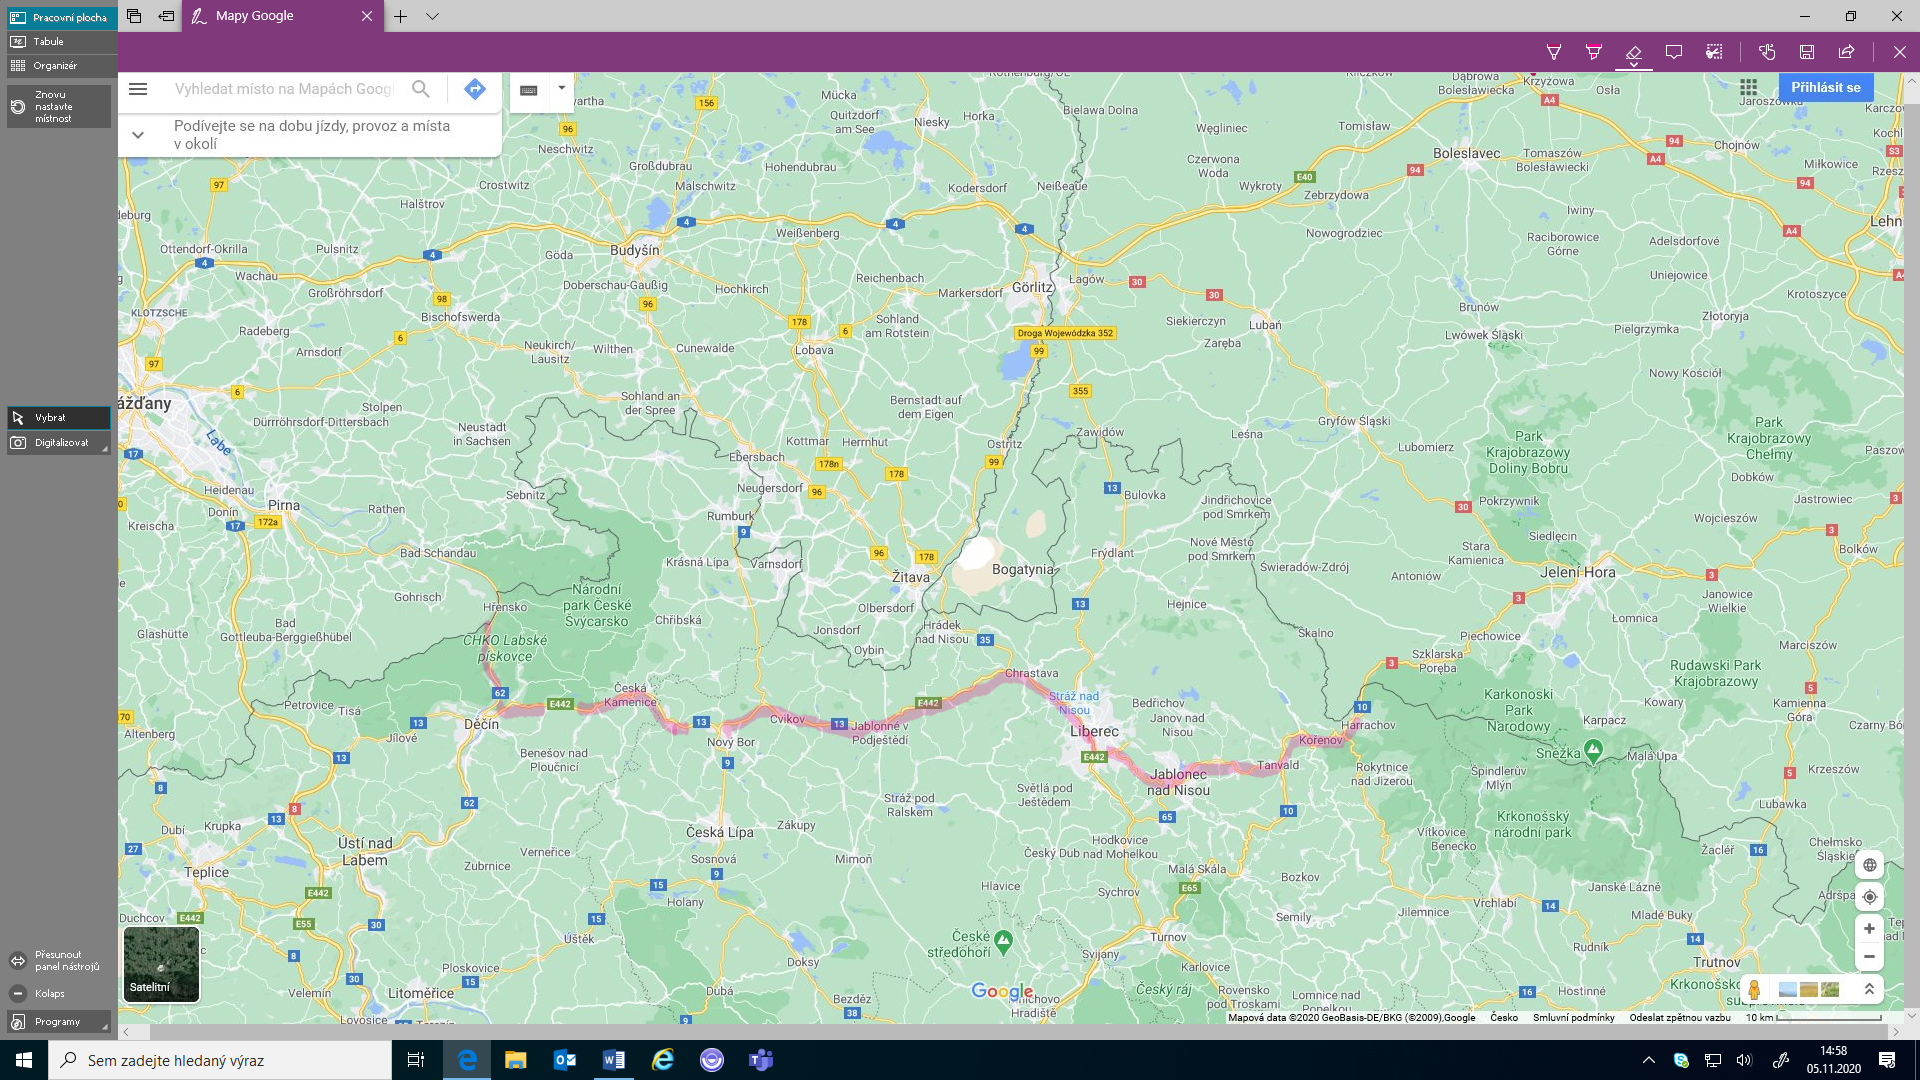1920x1080 pixels.
Task: Expand the travel time info panel chevron
Action: pyautogui.click(x=138, y=135)
